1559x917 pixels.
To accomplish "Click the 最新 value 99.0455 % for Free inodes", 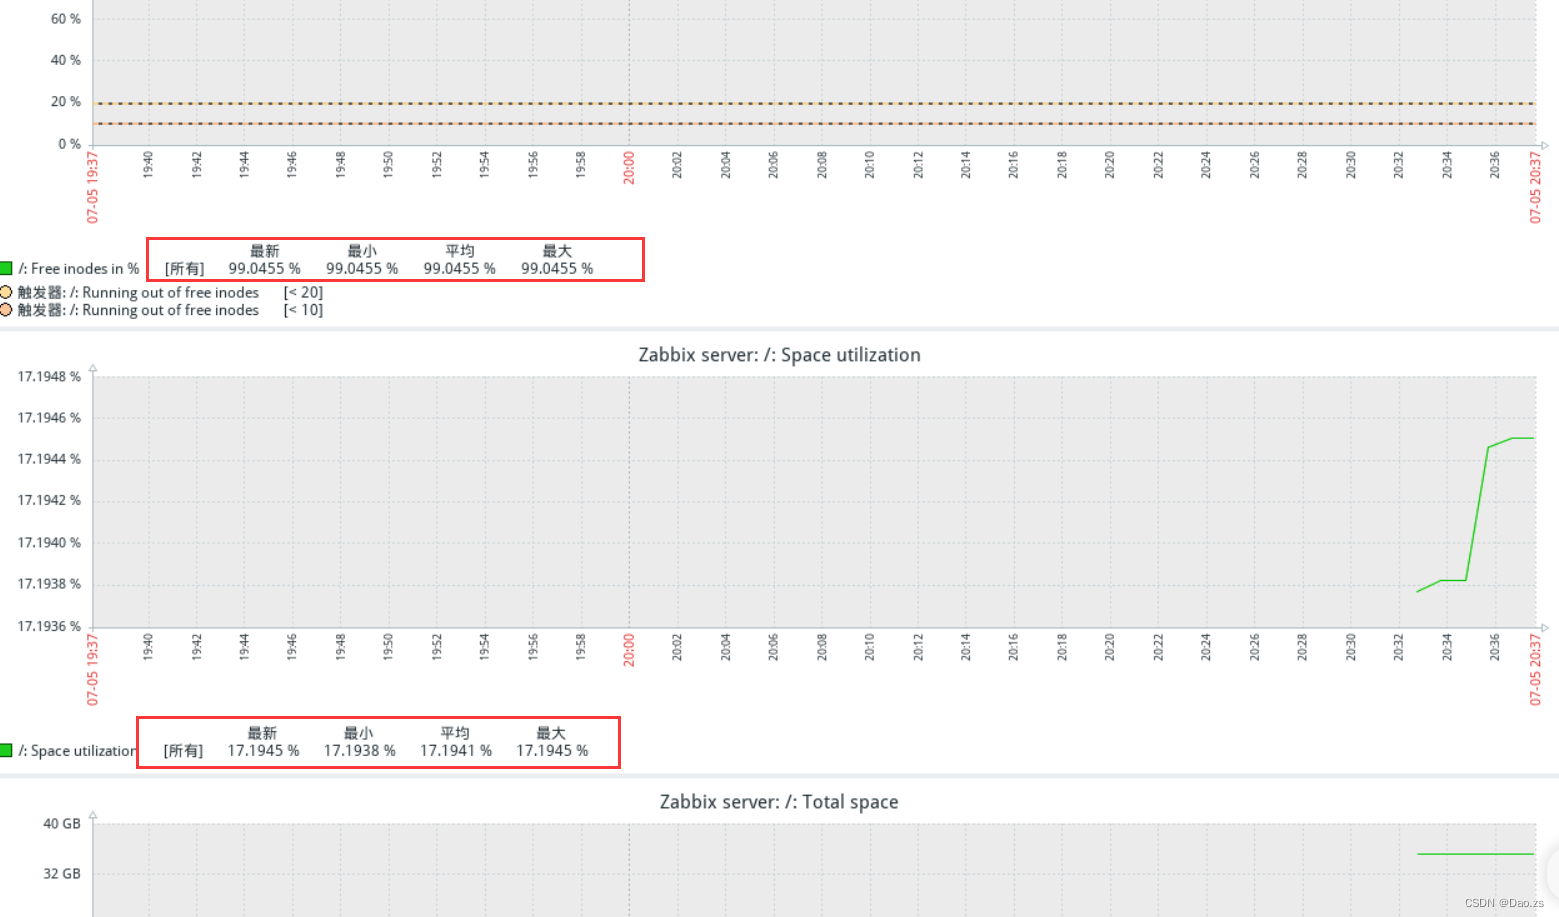I will tap(264, 268).
